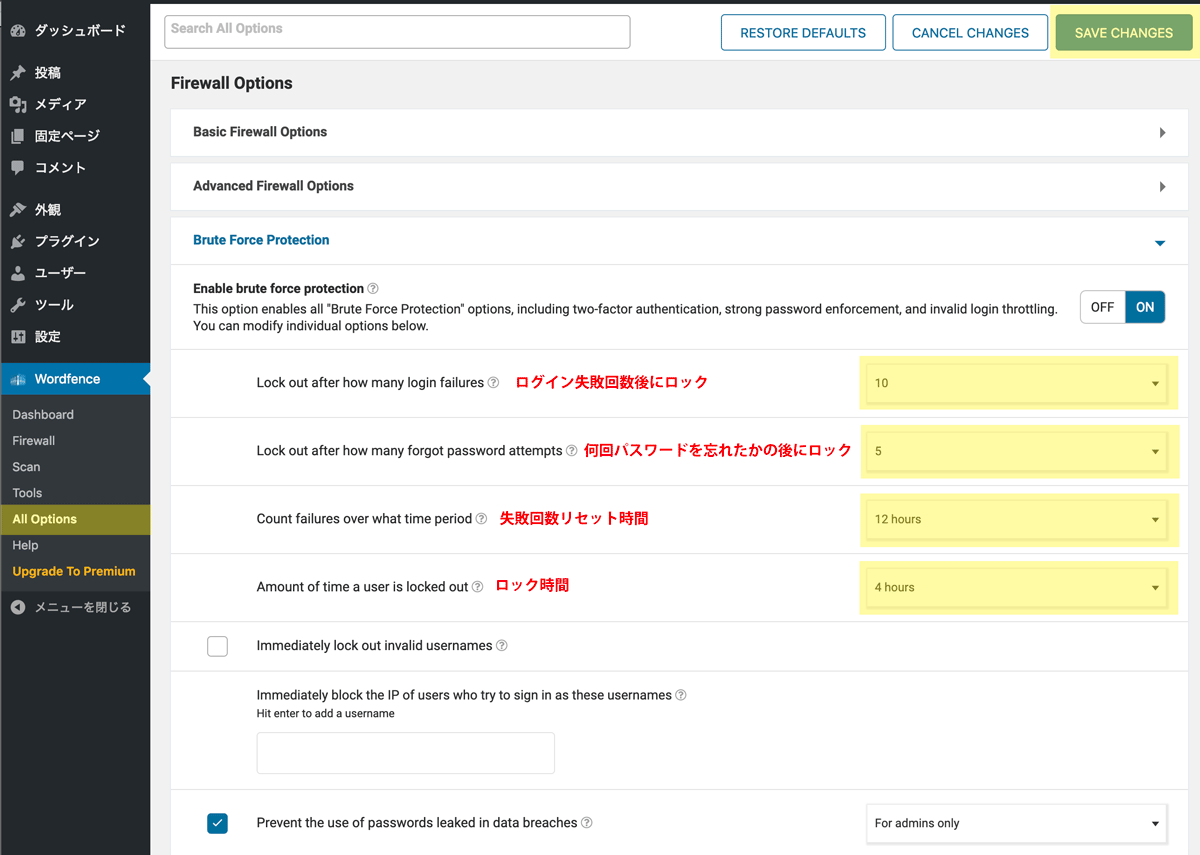Click the pin icon for 投稿
This screenshot has height=855, width=1200.
click(18, 73)
